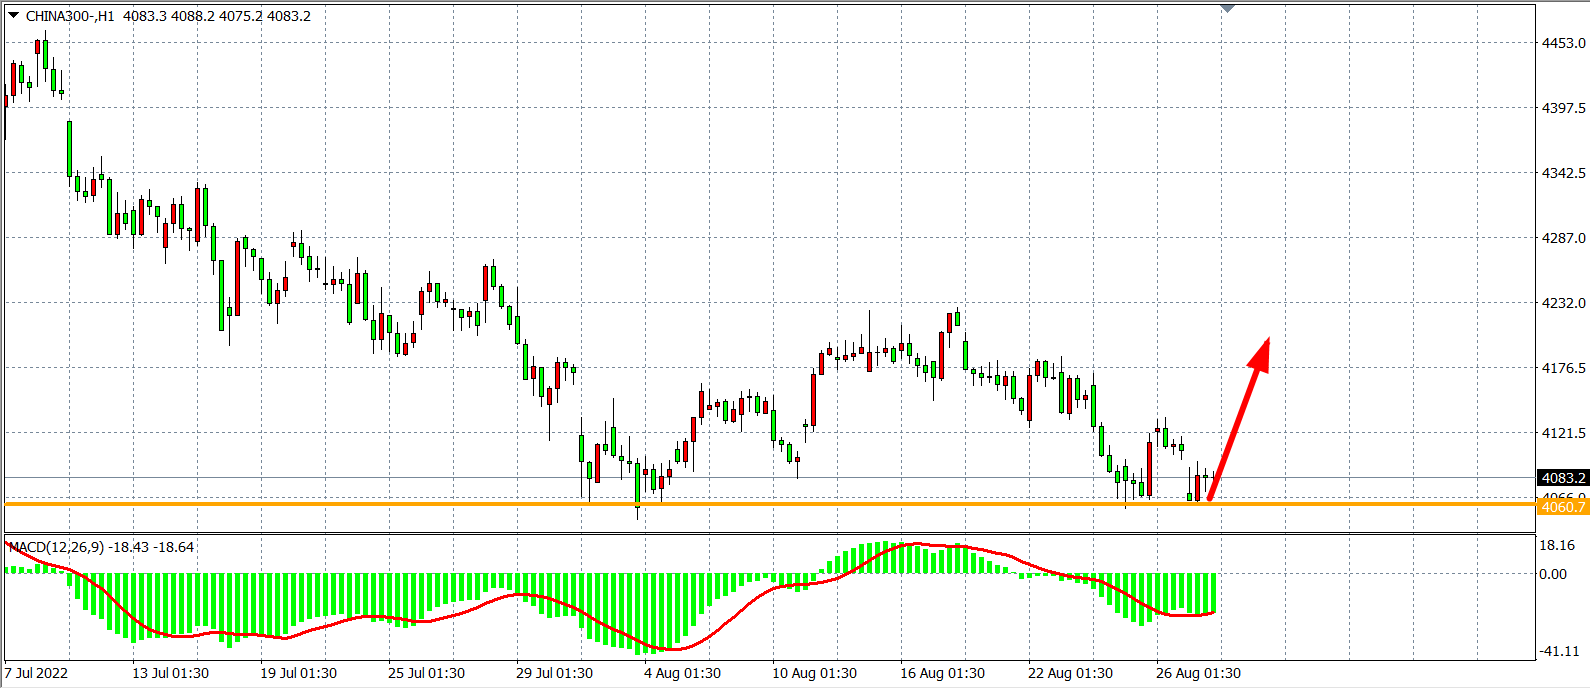
Task: Click the CHINA300-,H1 symbol title
Action: click(70, 16)
